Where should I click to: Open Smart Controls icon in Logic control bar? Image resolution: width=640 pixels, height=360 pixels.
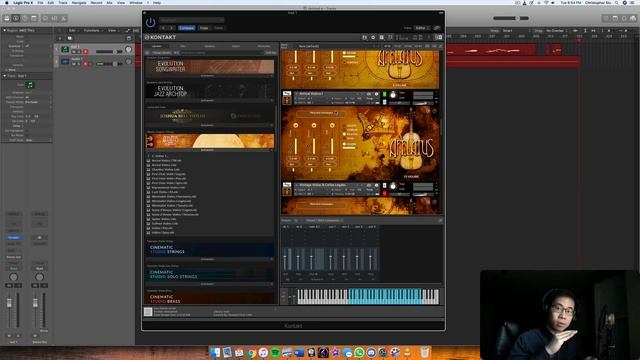click(45, 18)
